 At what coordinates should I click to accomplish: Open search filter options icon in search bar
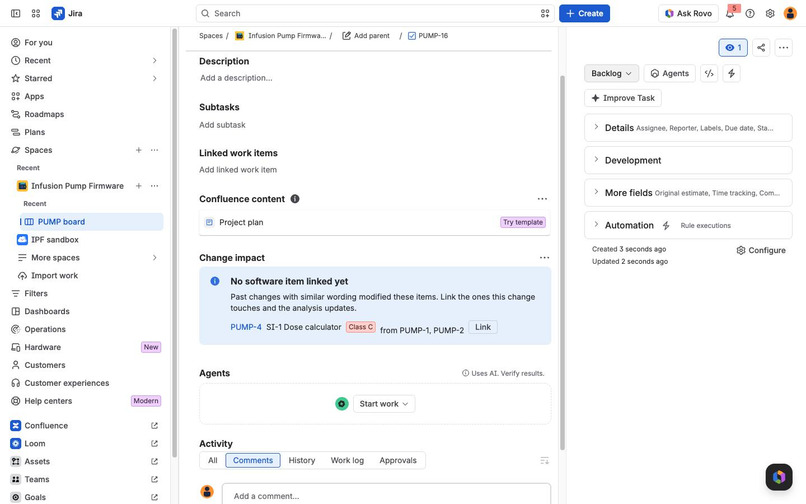click(545, 13)
